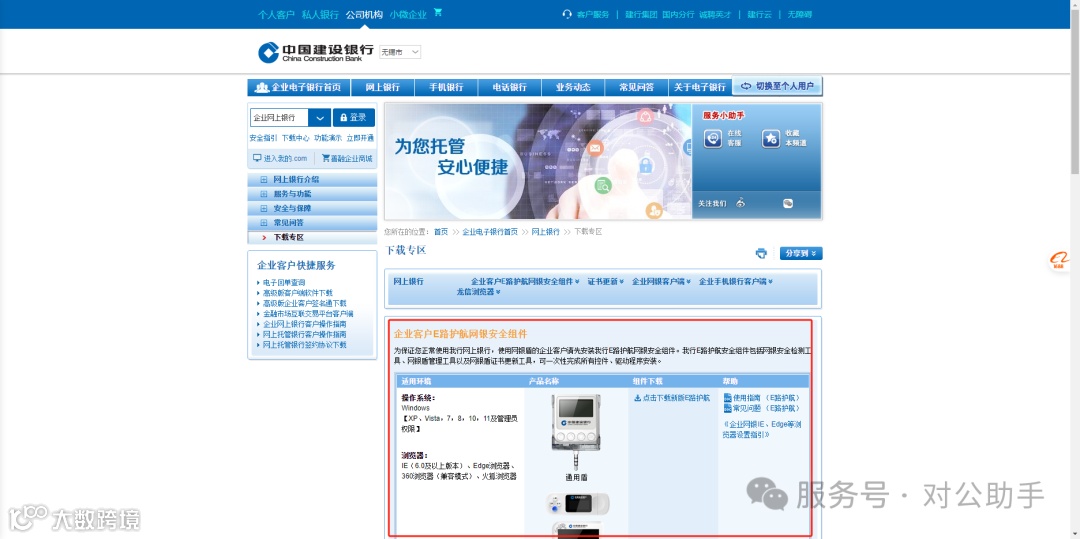
Task: Click 点击下载新版E路护航 download link
Action: (676, 398)
